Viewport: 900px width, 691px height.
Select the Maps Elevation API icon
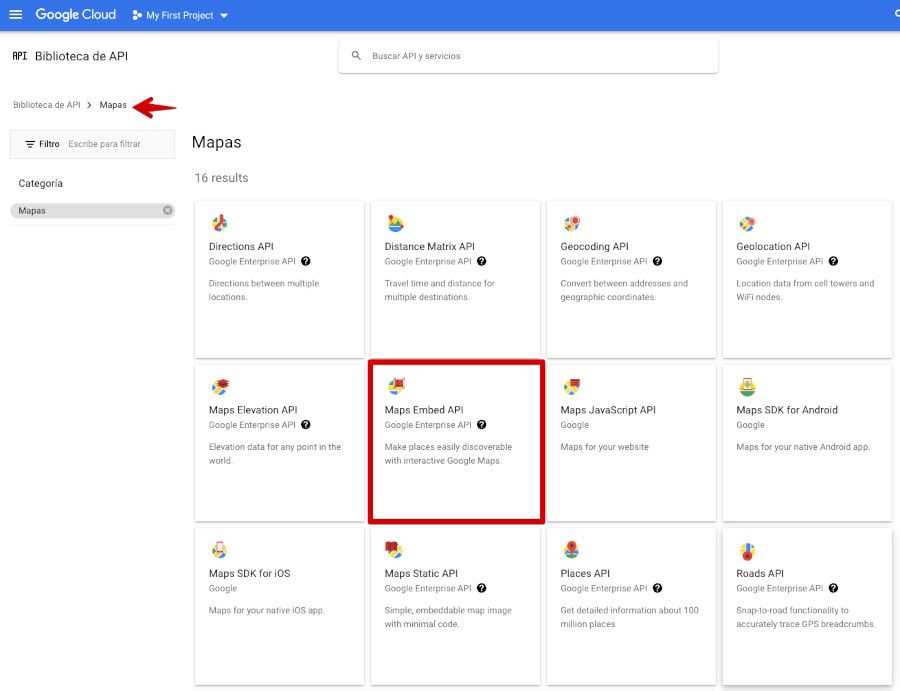(221, 385)
